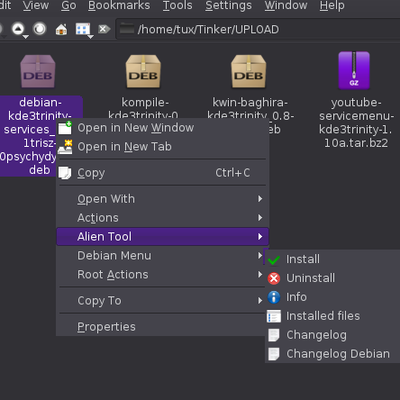
Task: Click the youtube-servicemenu-kde3trinity file name
Action: click(x=356, y=123)
